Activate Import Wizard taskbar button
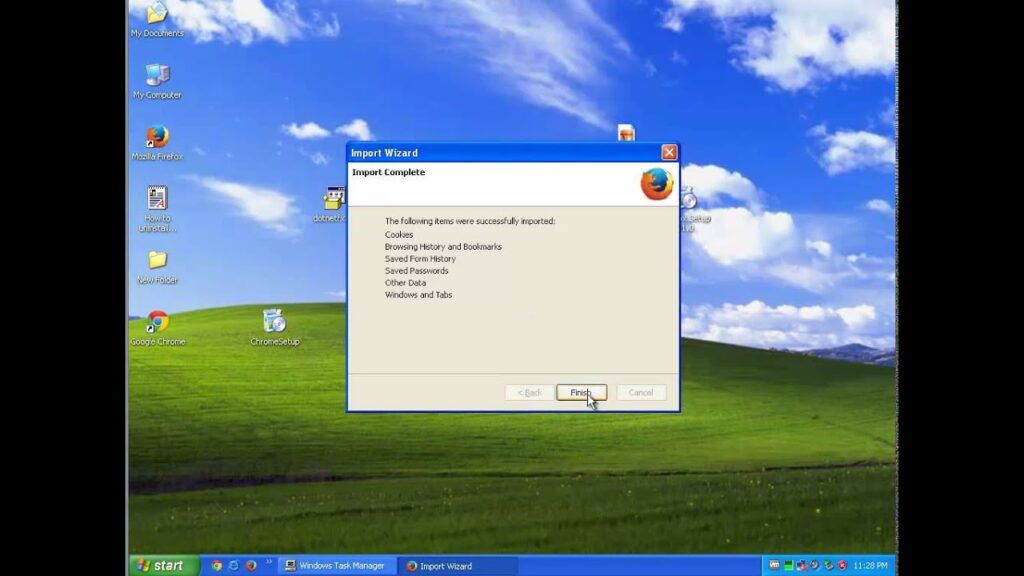 click(x=457, y=566)
